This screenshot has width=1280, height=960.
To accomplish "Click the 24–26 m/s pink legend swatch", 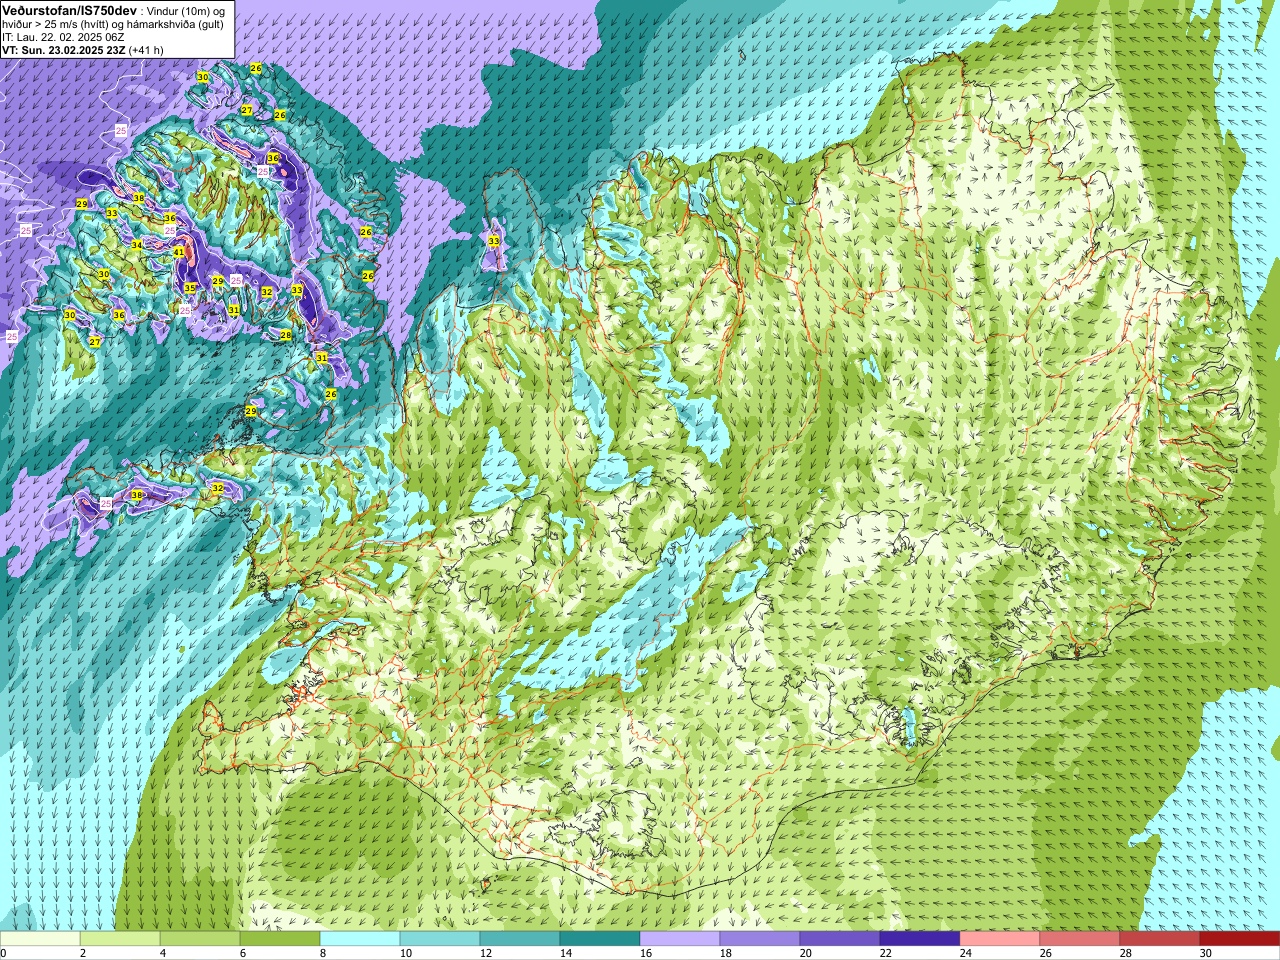I will tap(1000, 939).
